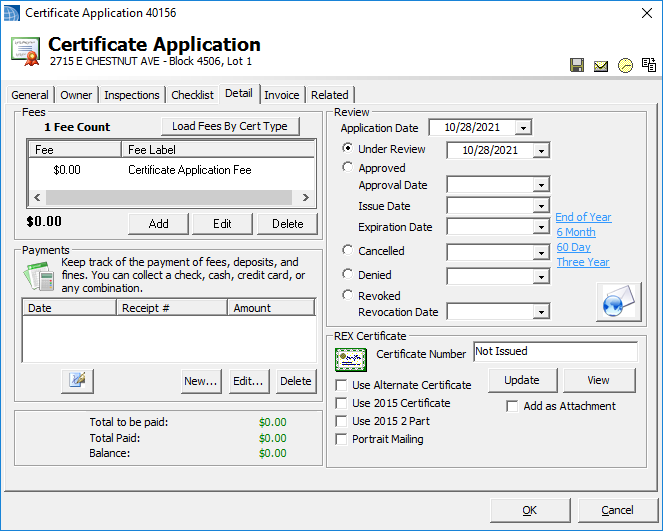Check Add as Attachment
The width and height of the screenshot is (663, 531).
pyautogui.click(x=512, y=406)
